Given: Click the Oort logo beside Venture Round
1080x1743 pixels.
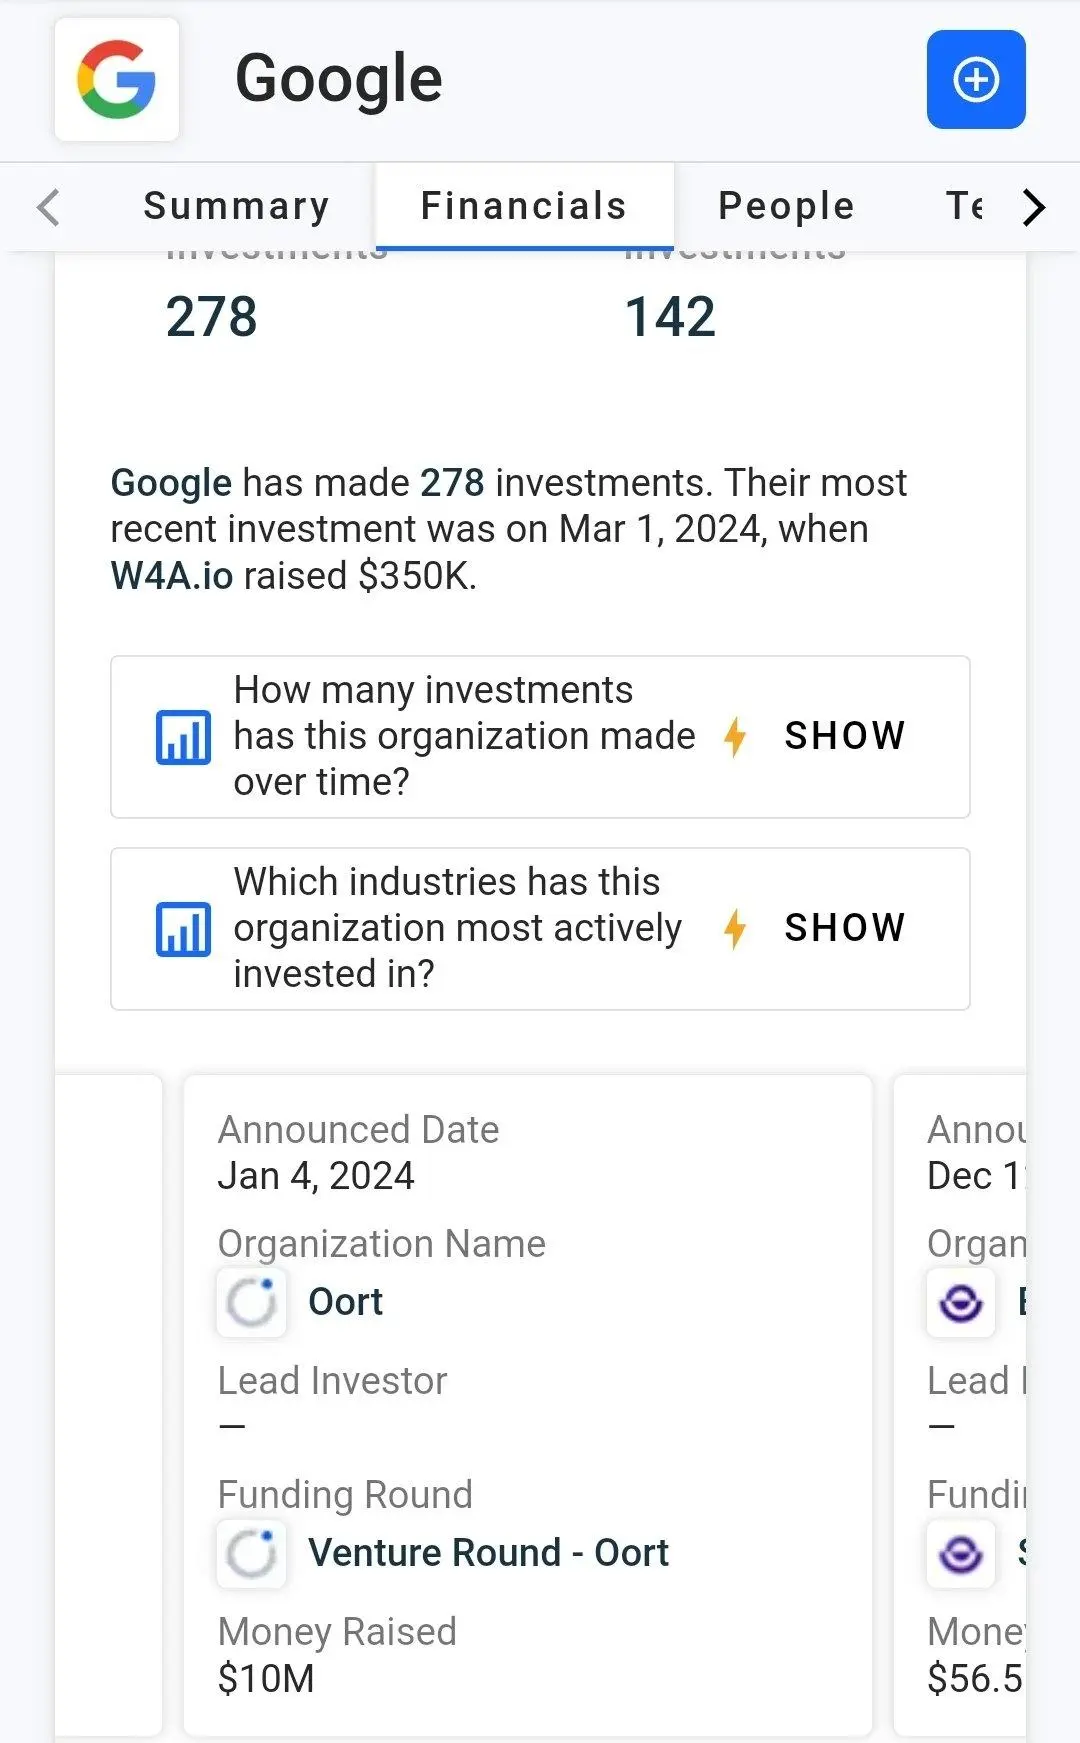Looking at the screenshot, I should coord(251,1554).
